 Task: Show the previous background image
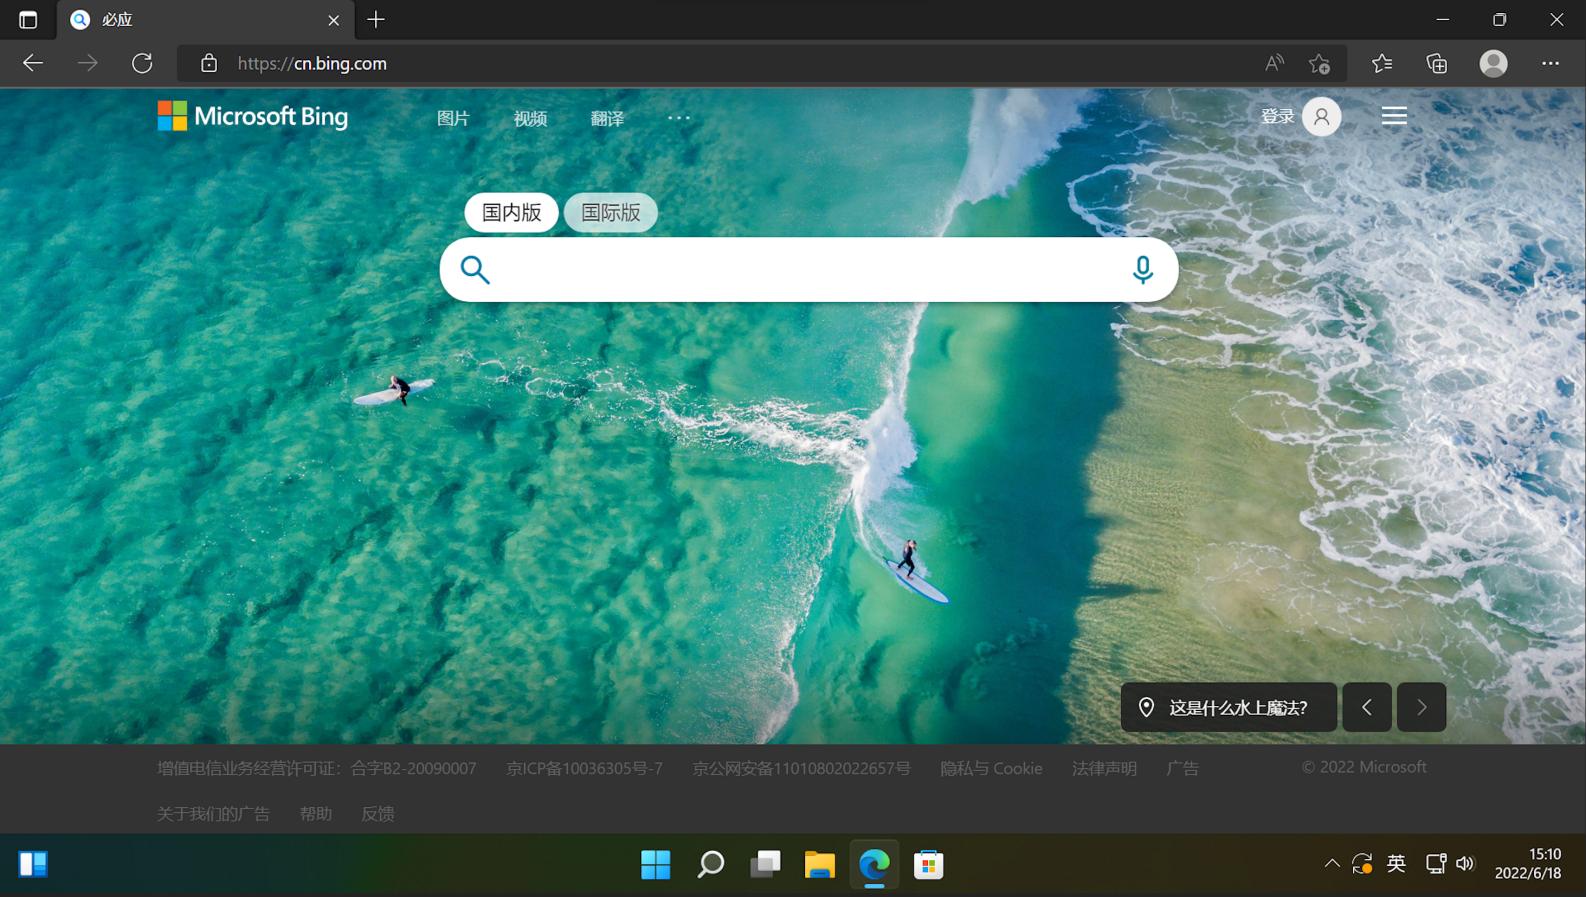coord(1366,707)
